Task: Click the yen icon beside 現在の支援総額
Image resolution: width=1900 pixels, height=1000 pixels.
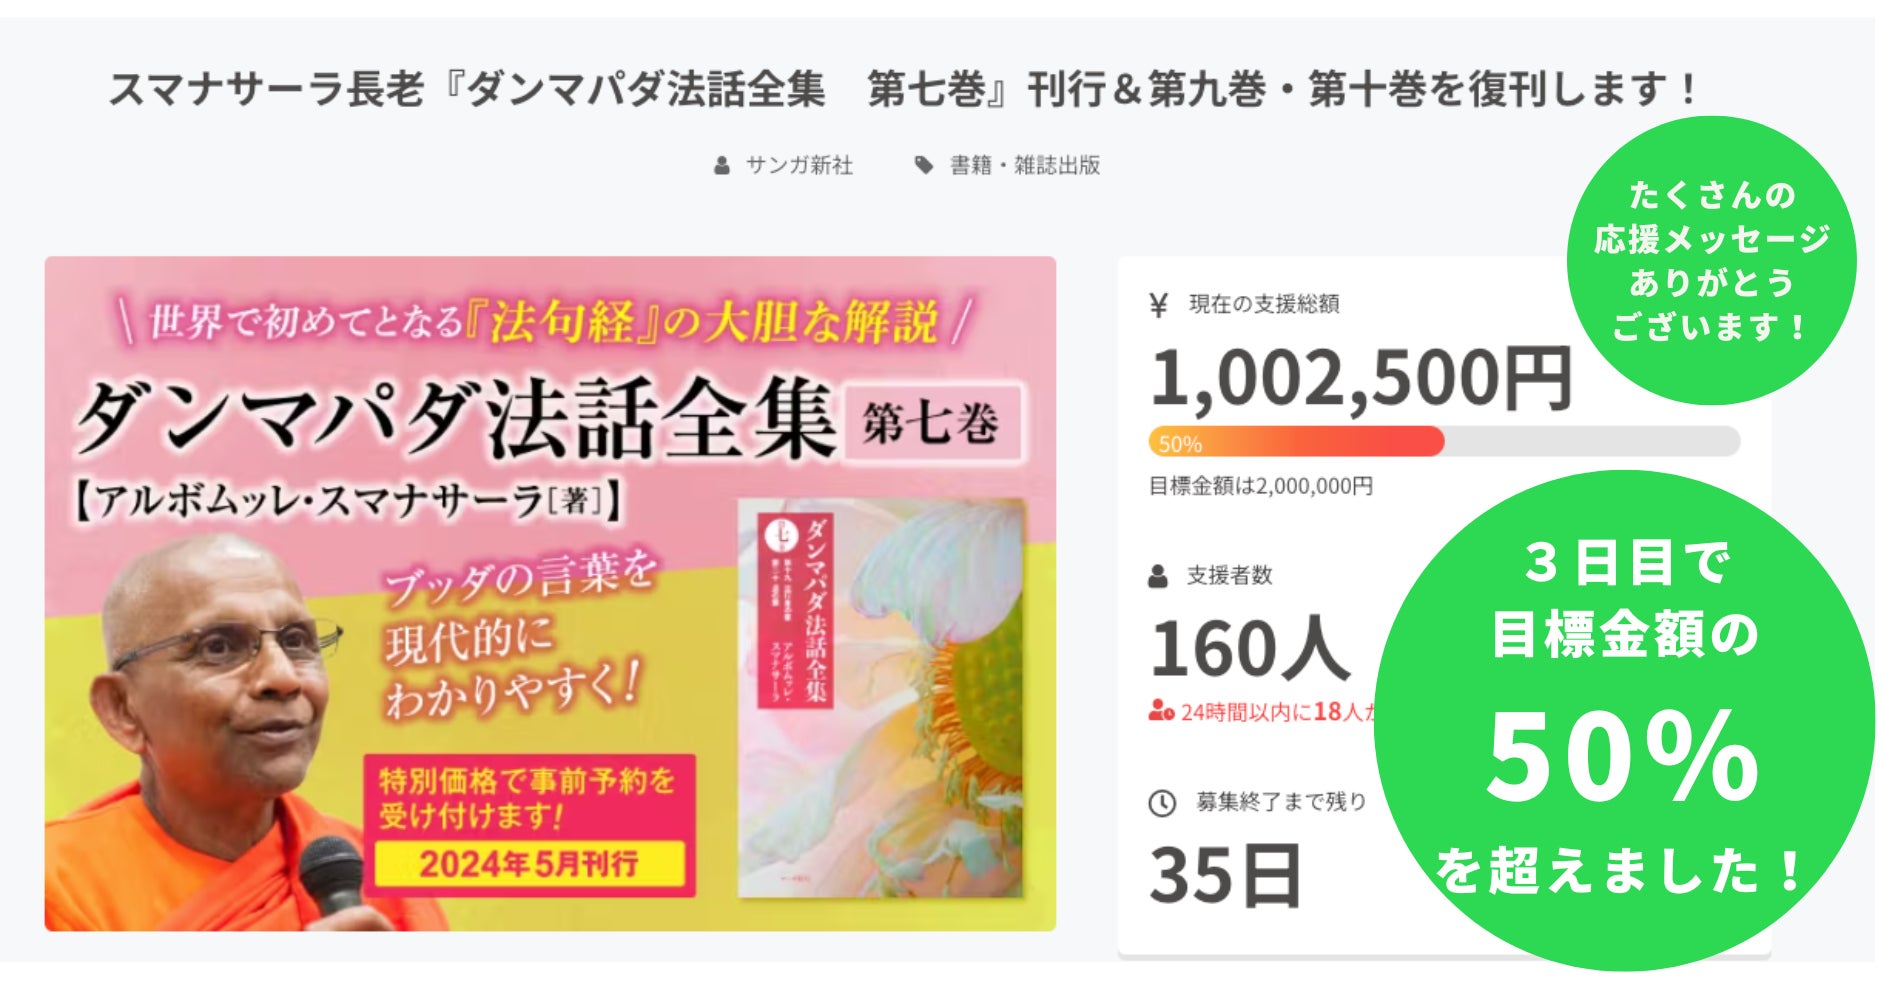Action: tap(1159, 305)
